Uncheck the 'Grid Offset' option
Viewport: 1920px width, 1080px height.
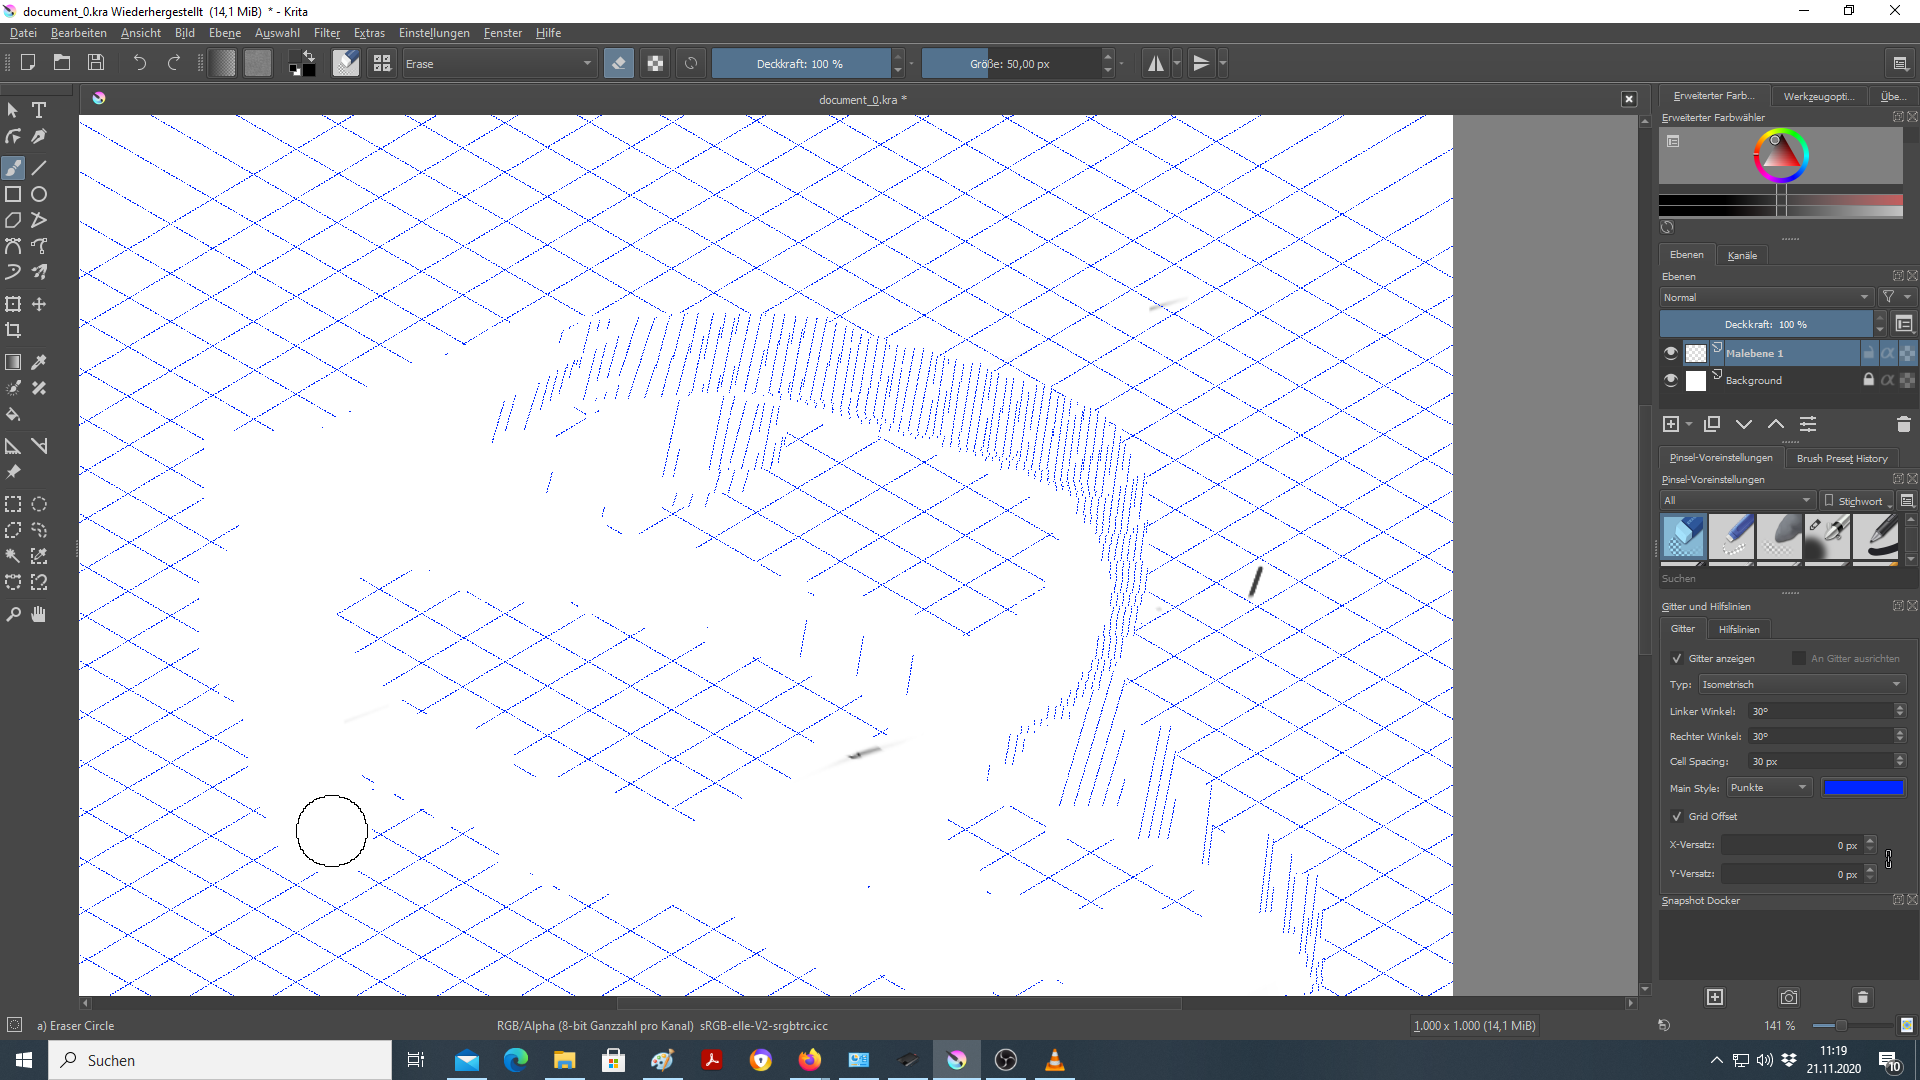(x=1676, y=816)
